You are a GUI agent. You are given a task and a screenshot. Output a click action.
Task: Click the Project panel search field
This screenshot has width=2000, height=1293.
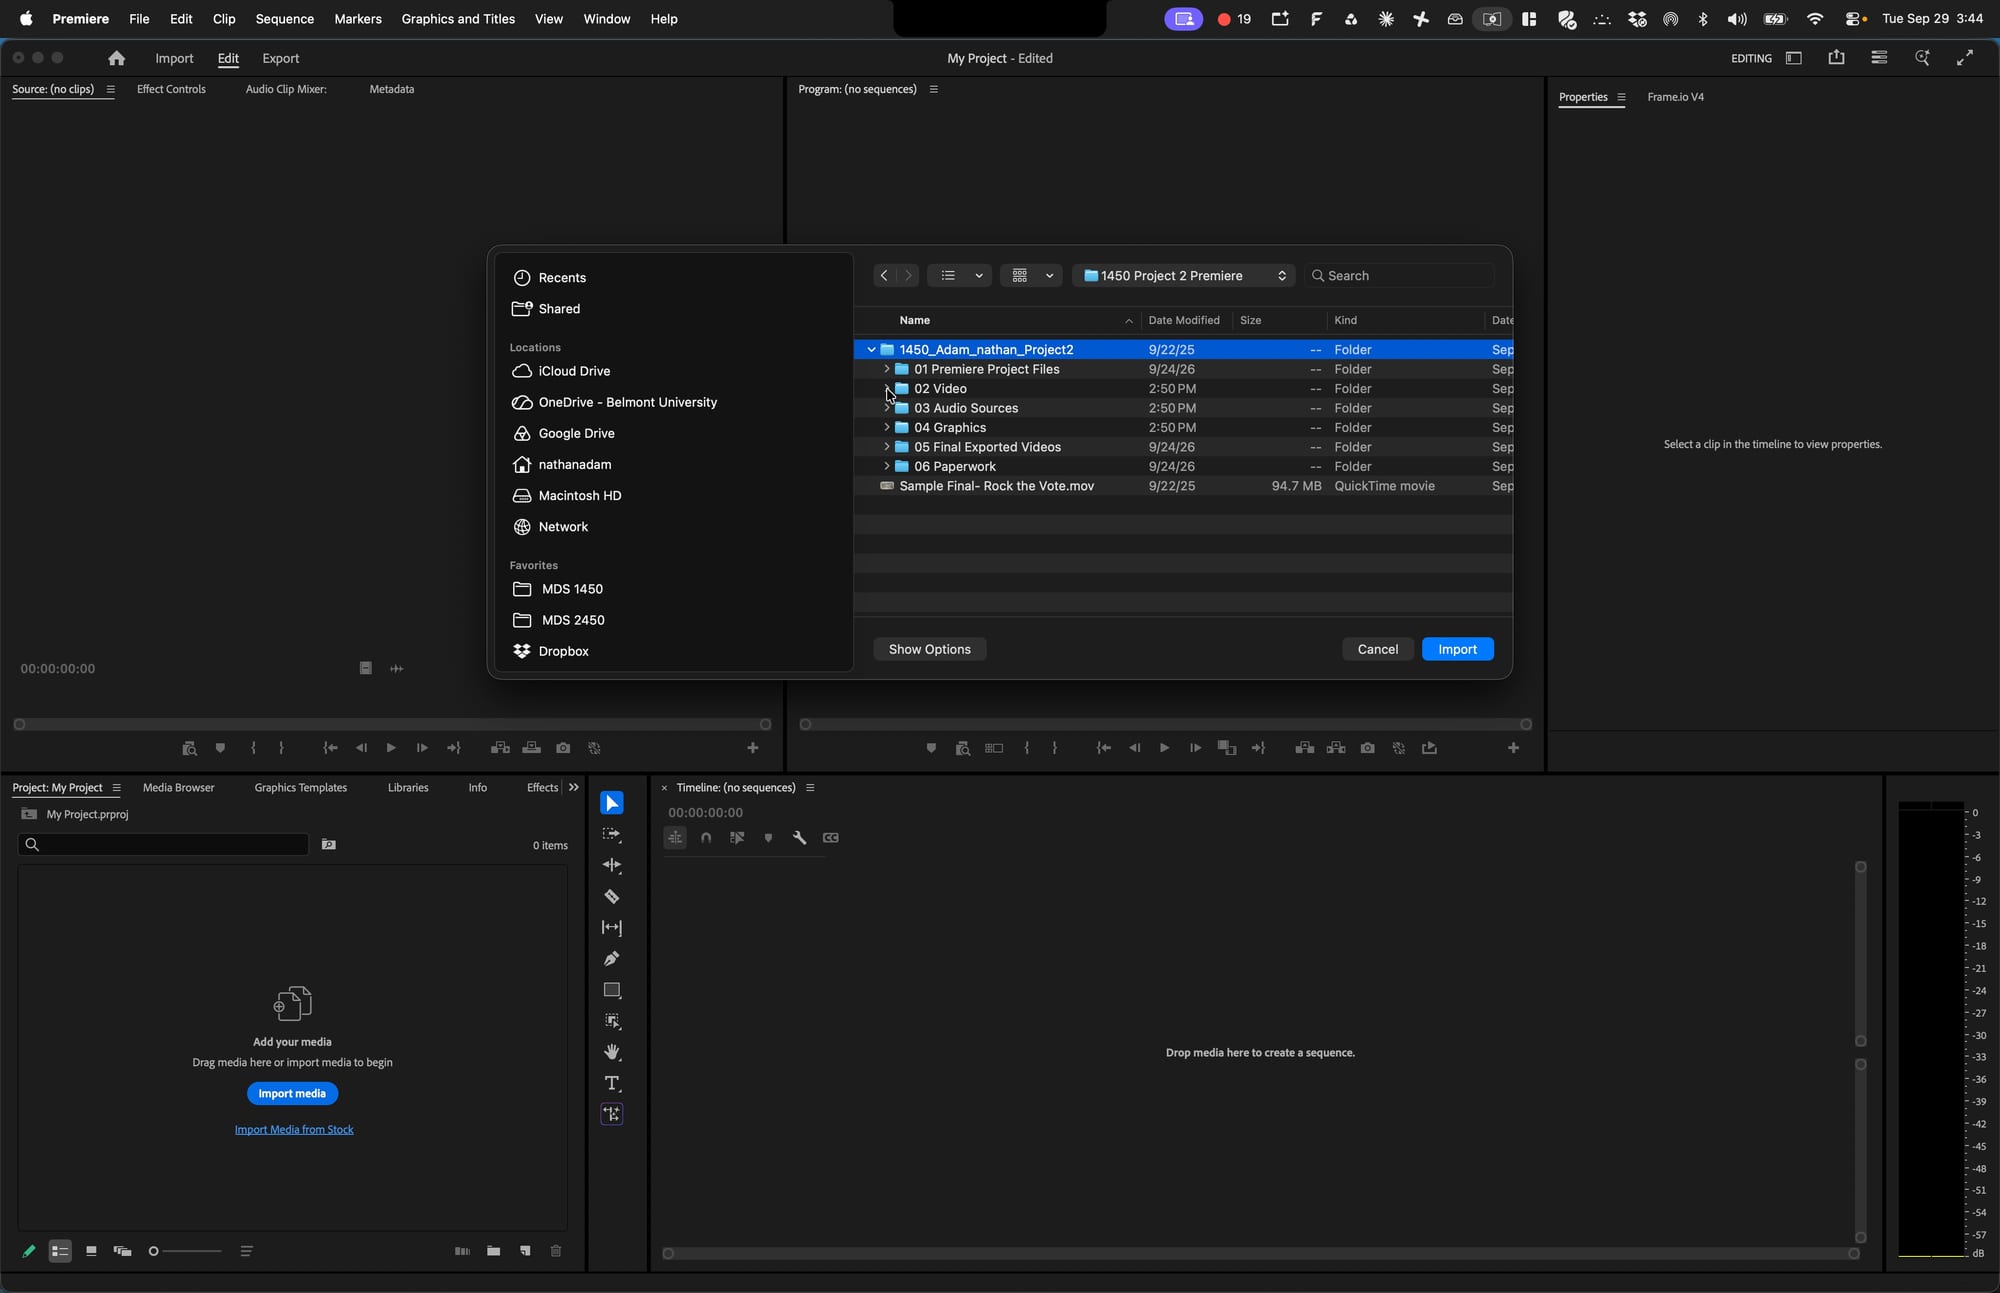click(x=163, y=845)
